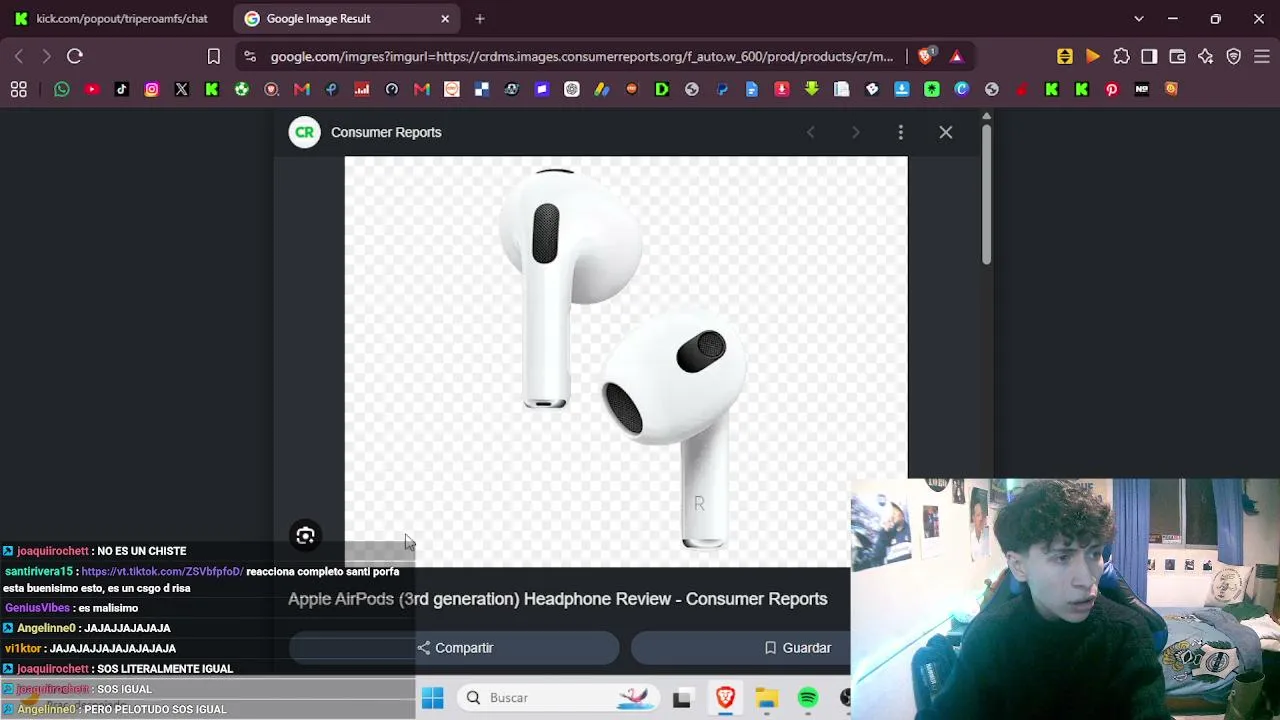
Task: Click the GeniusVibes username in chat
Action: point(37,608)
